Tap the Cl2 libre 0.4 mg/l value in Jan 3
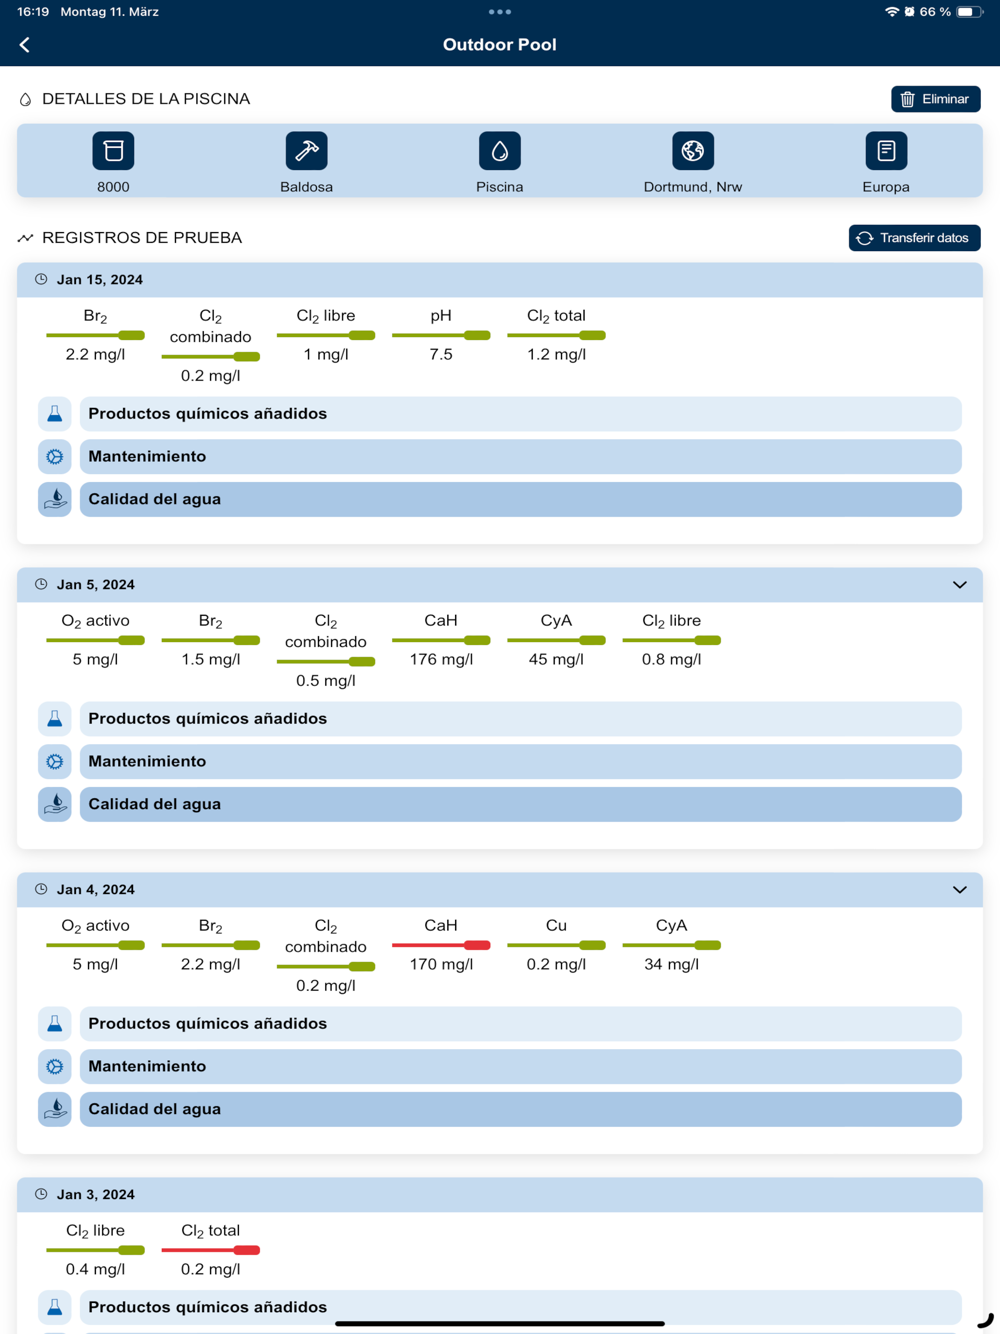The image size is (1000, 1334). 95,1270
